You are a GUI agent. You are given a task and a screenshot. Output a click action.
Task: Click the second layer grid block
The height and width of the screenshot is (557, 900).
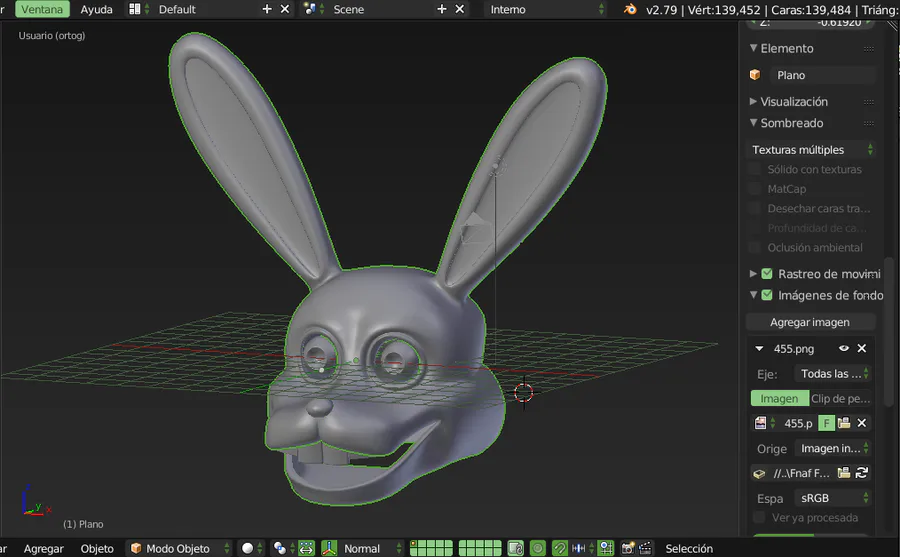click(x=480, y=548)
